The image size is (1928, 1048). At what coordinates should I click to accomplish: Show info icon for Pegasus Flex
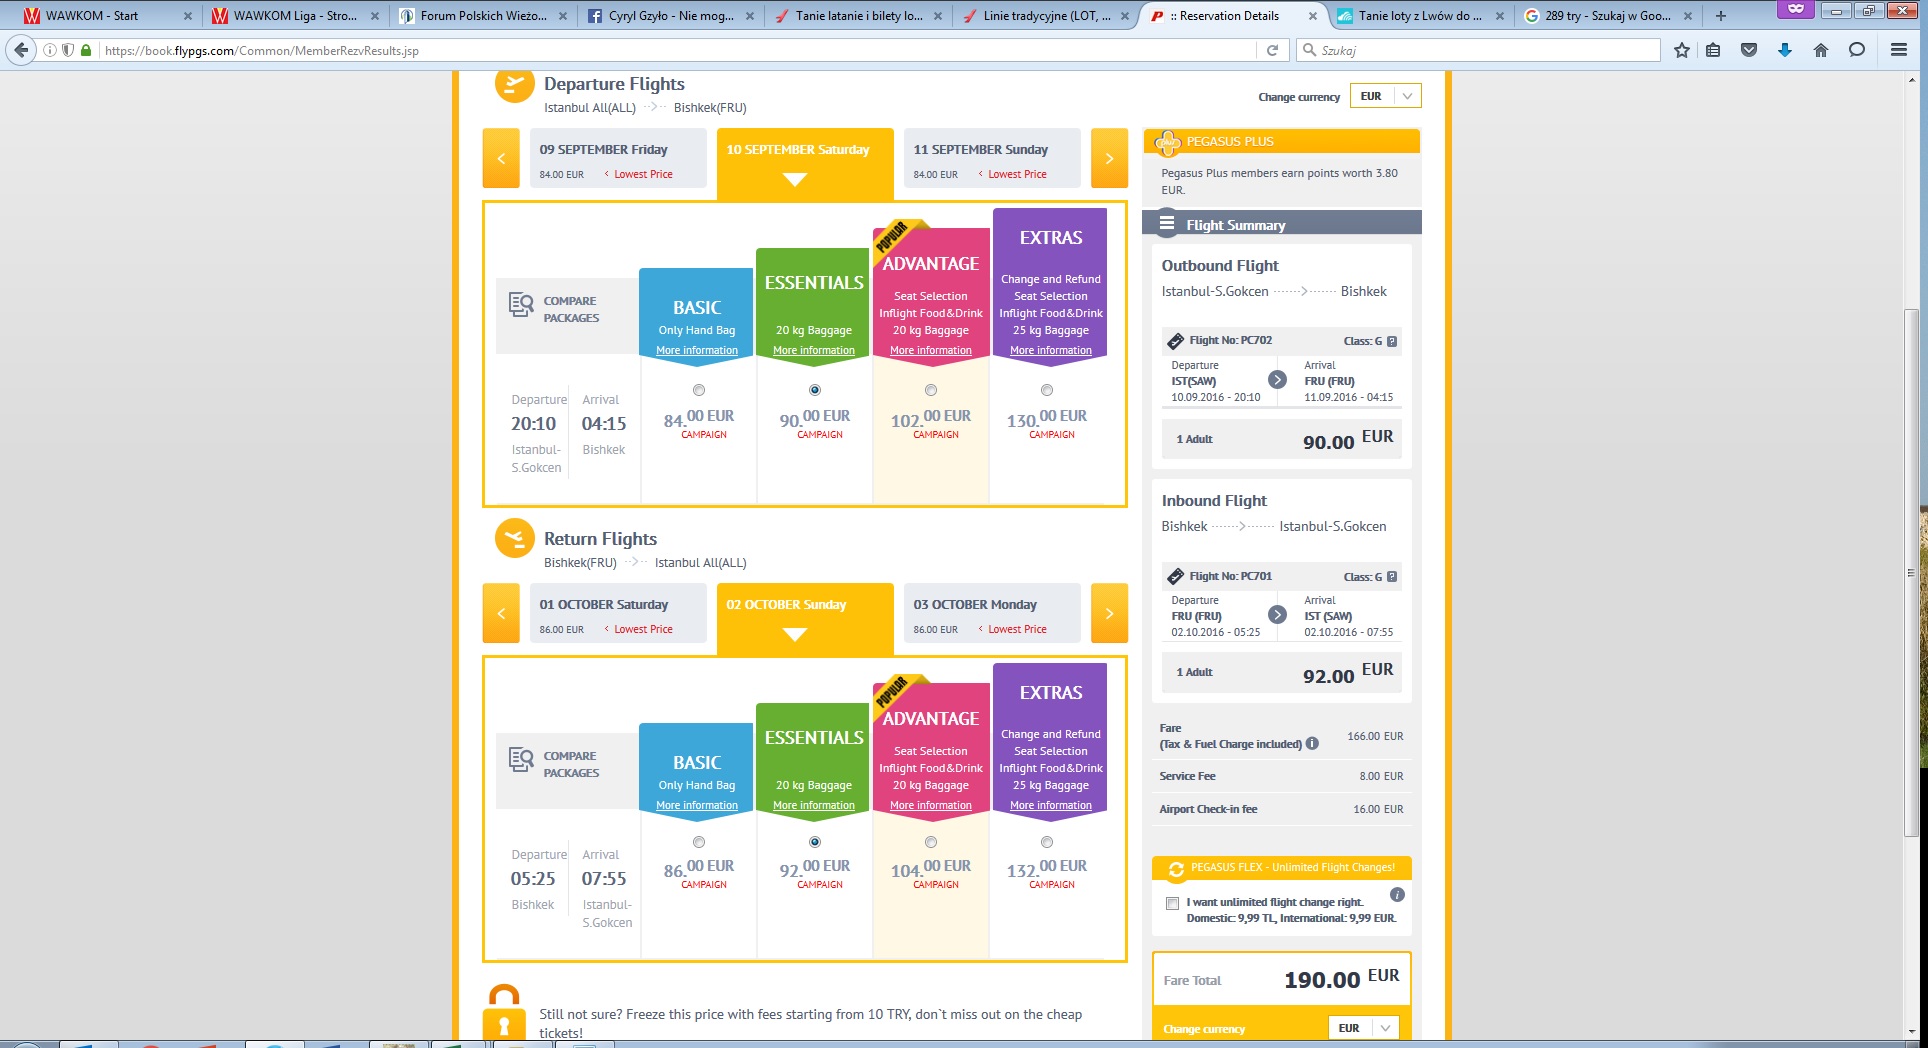tap(1397, 895)
